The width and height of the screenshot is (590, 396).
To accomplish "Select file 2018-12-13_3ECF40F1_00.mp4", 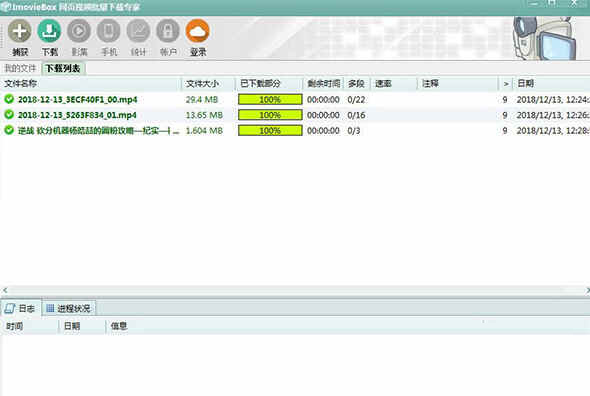I will 78,100.
